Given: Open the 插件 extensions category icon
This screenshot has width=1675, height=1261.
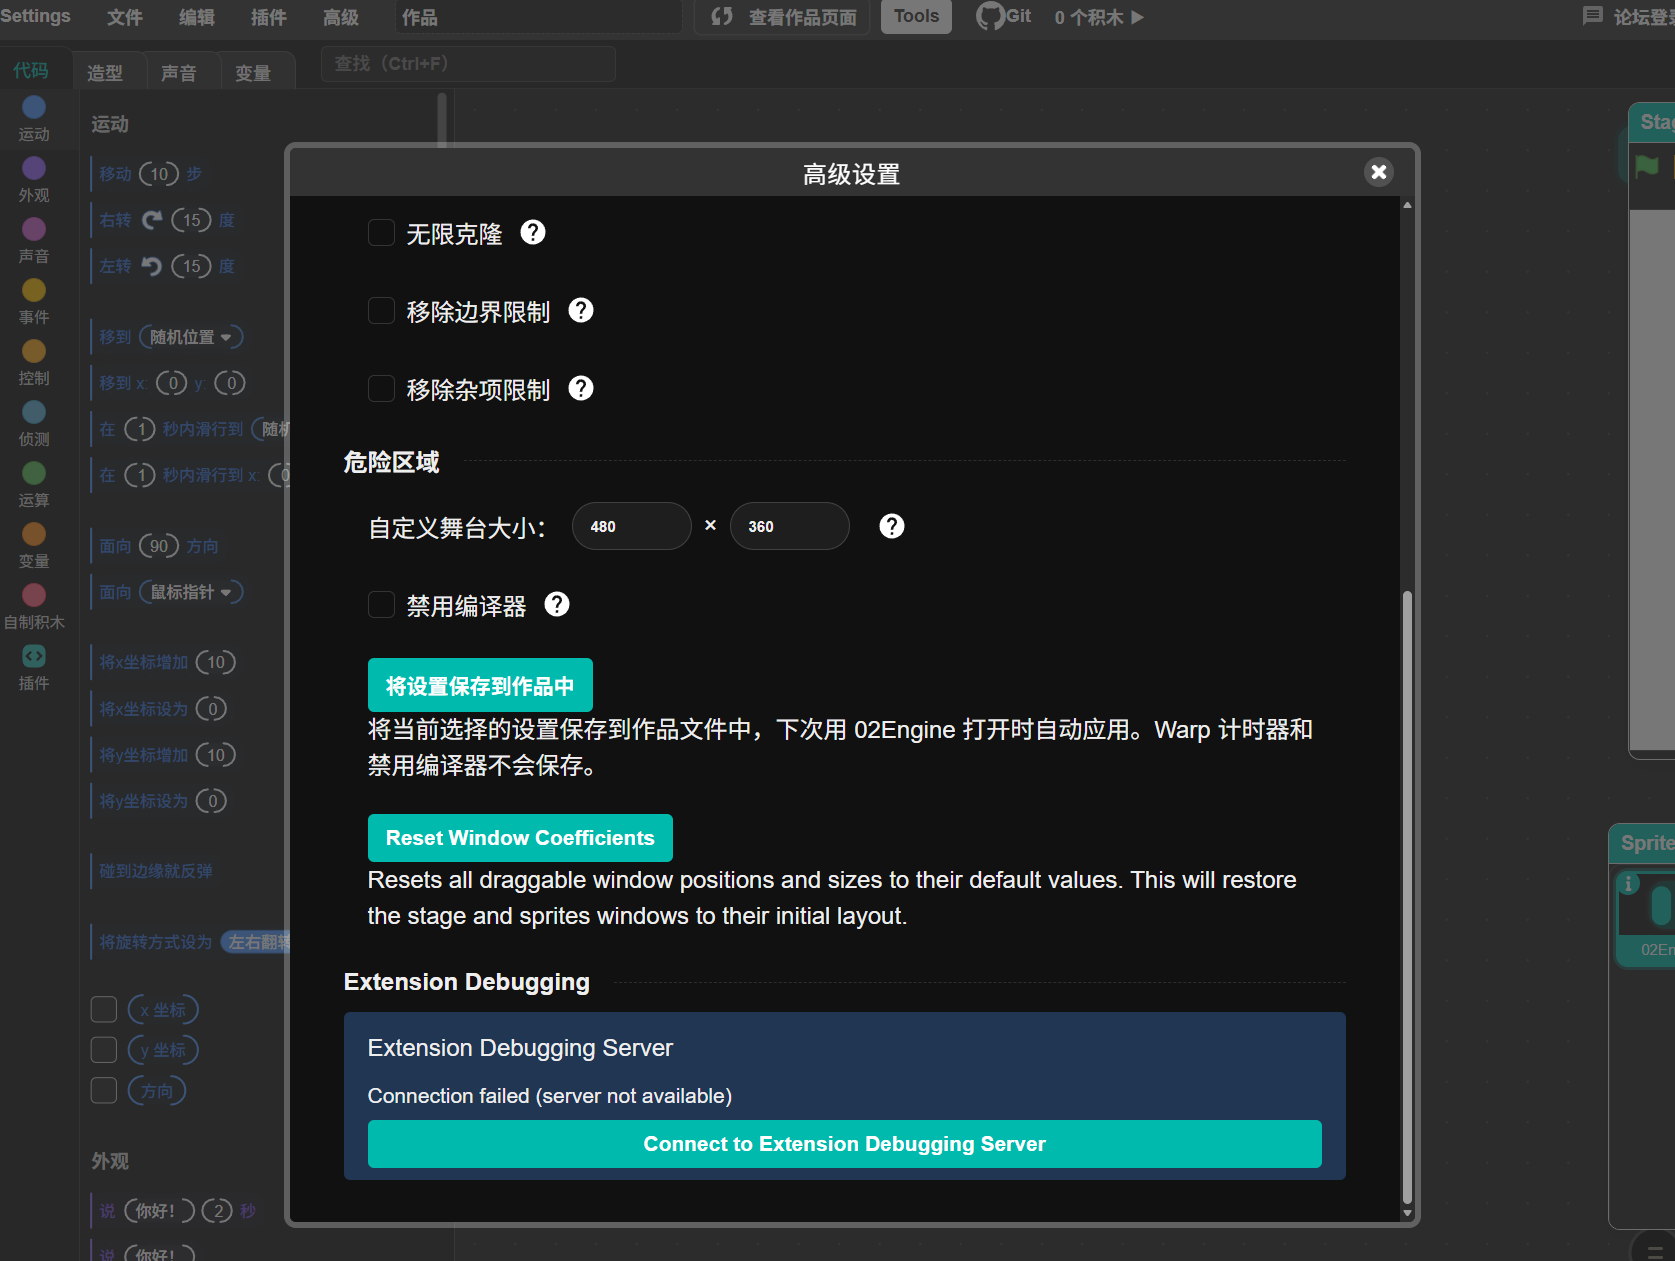Looking at the screenshot, I should point(34,657).
